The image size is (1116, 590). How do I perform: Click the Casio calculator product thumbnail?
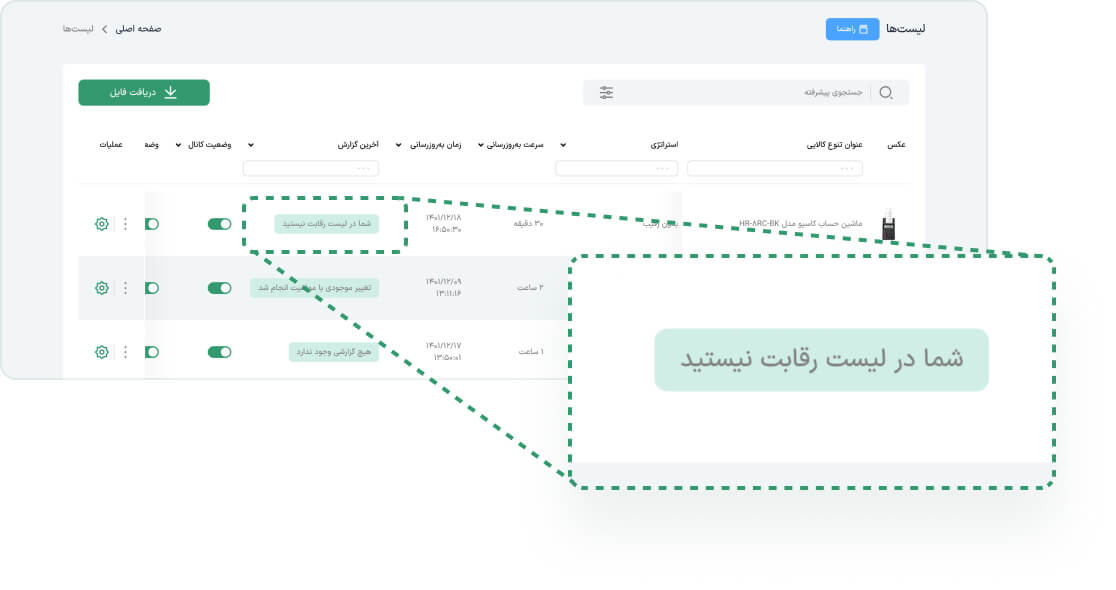[888, 224]
